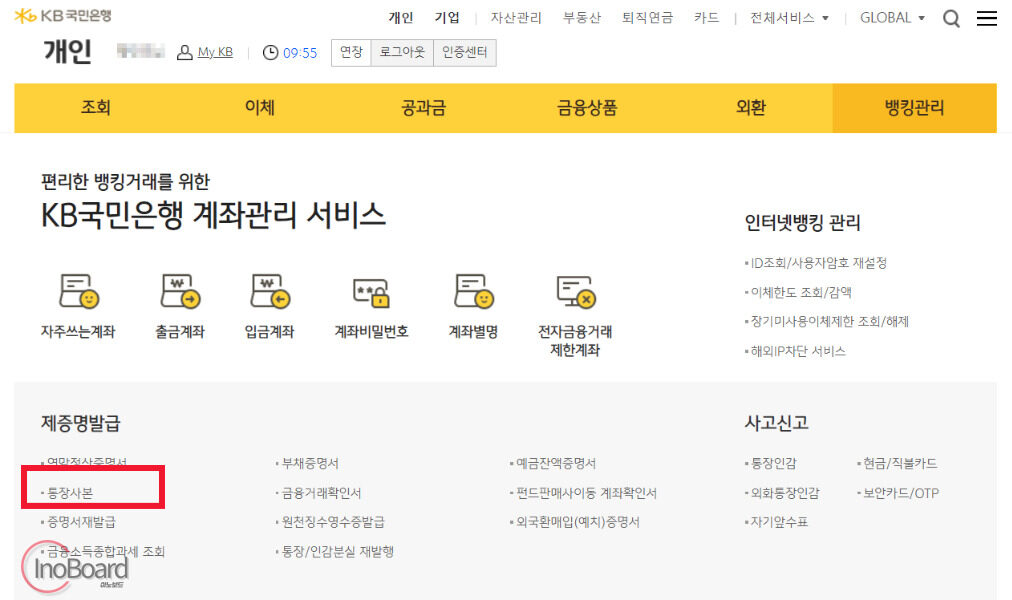Image resolution: width=1012 pixels, height=600 pixels.
Task: Open the 원천징수영수증발급 link
Action: [x=332, y=522]
